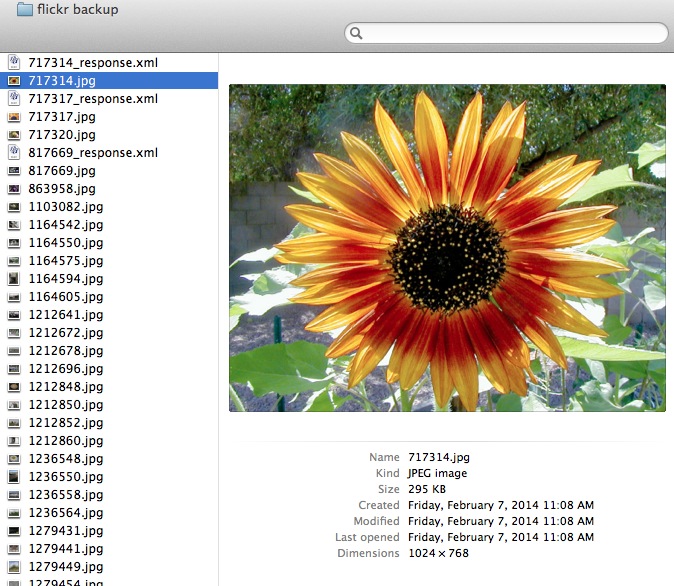The height and width of the screenshot is (586, 674).
Task: Select file name 817669.jpg
Action: 62,171
